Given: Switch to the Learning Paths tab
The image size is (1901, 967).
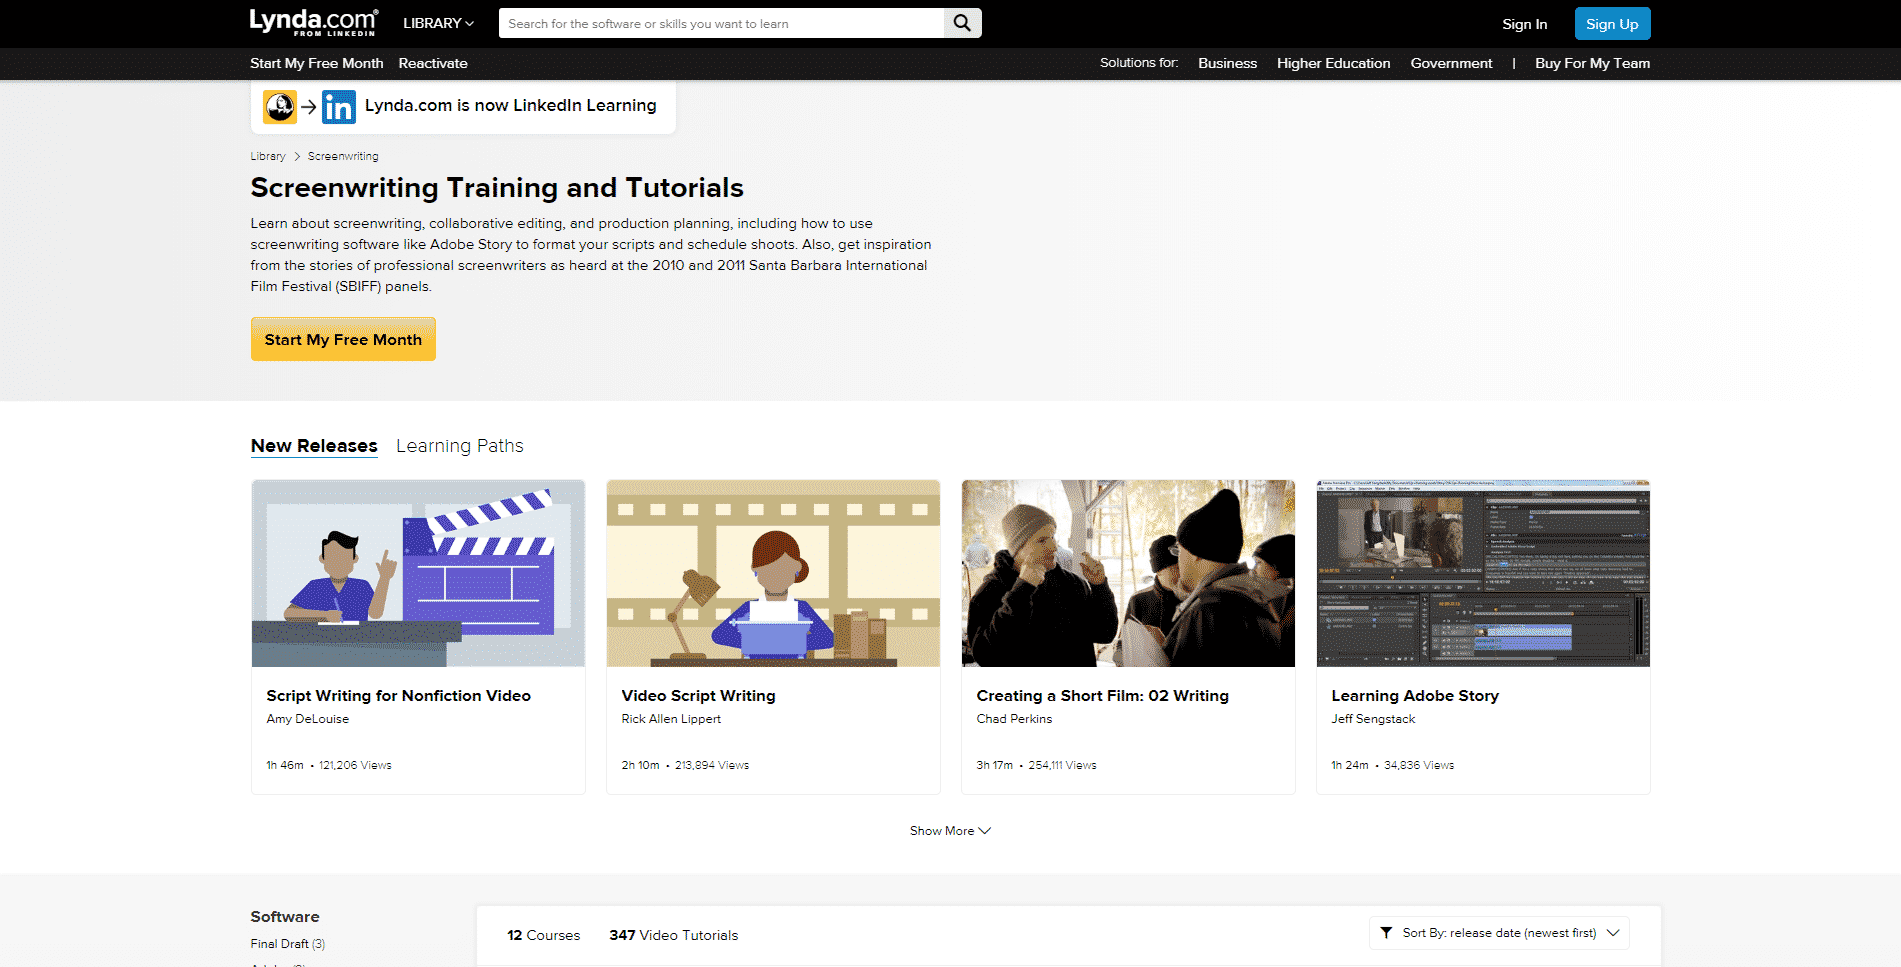Looking at the screenshot, I should (x=459, y=446).
